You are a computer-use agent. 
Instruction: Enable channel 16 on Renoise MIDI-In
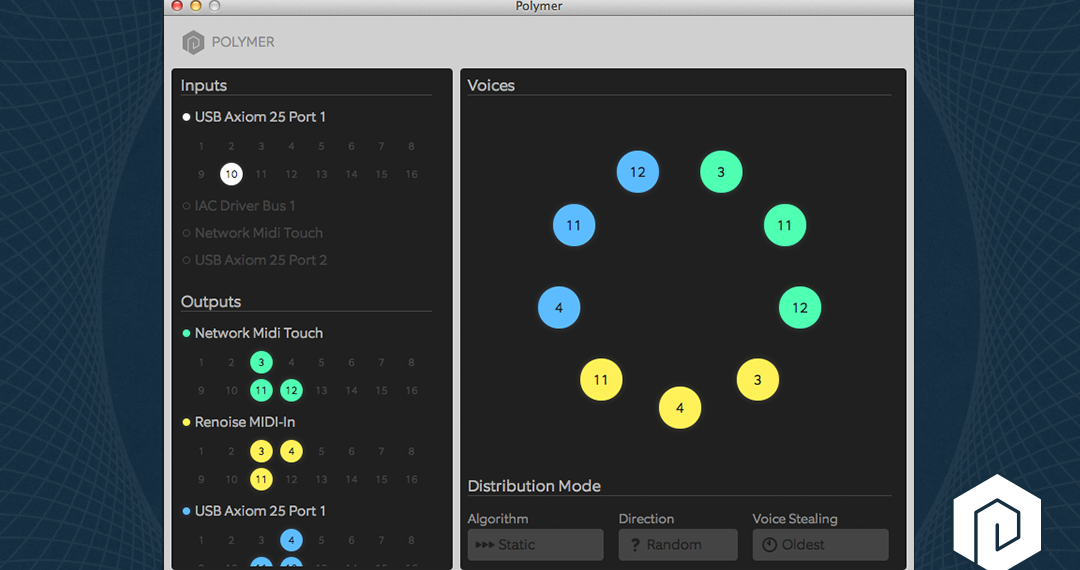[411, 479]
